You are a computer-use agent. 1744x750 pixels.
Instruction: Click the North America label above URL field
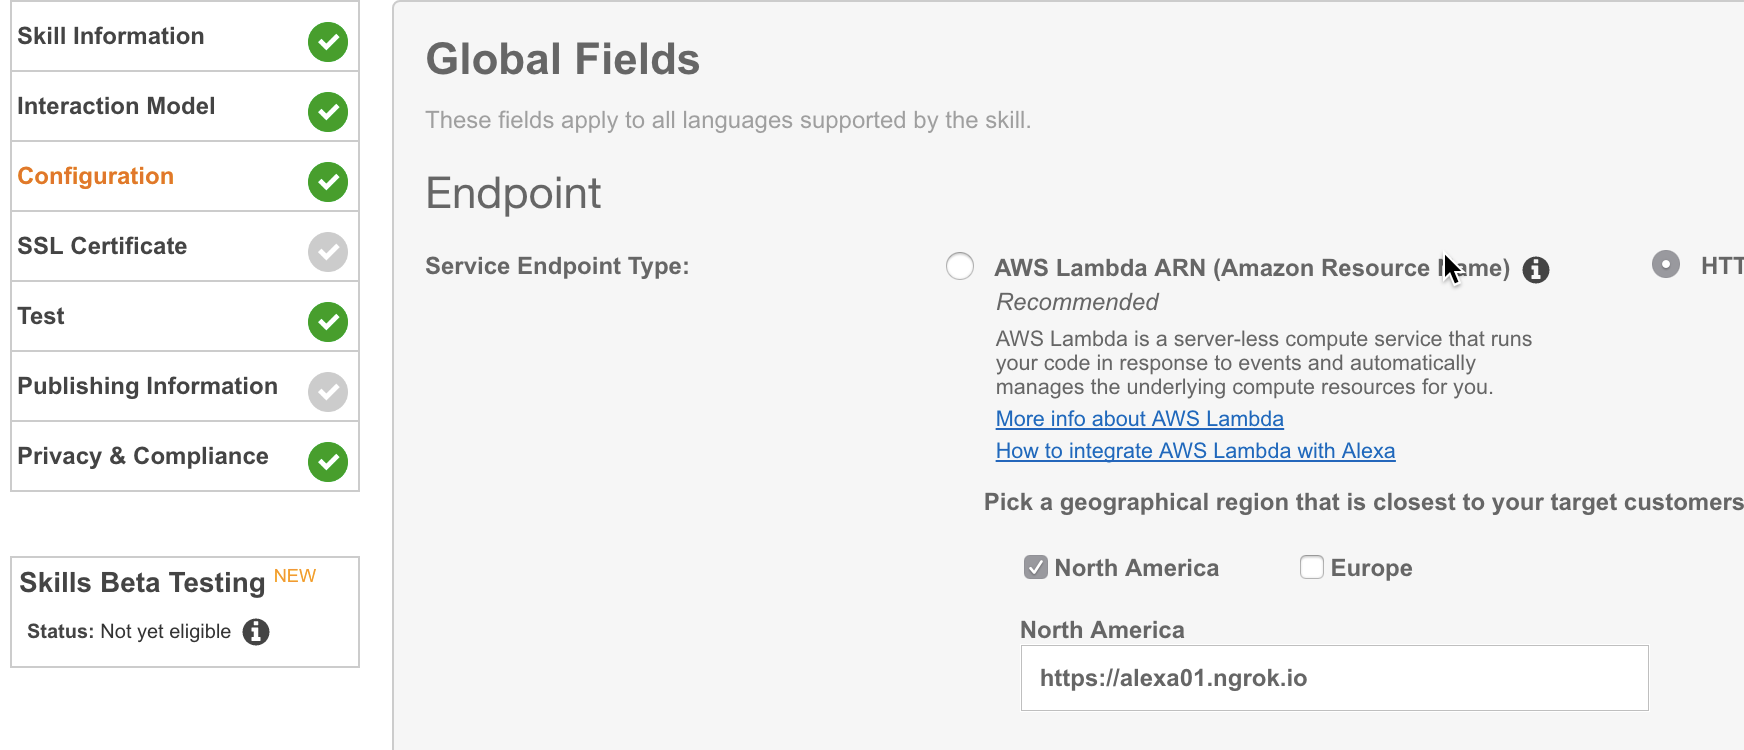point(1102,630)
